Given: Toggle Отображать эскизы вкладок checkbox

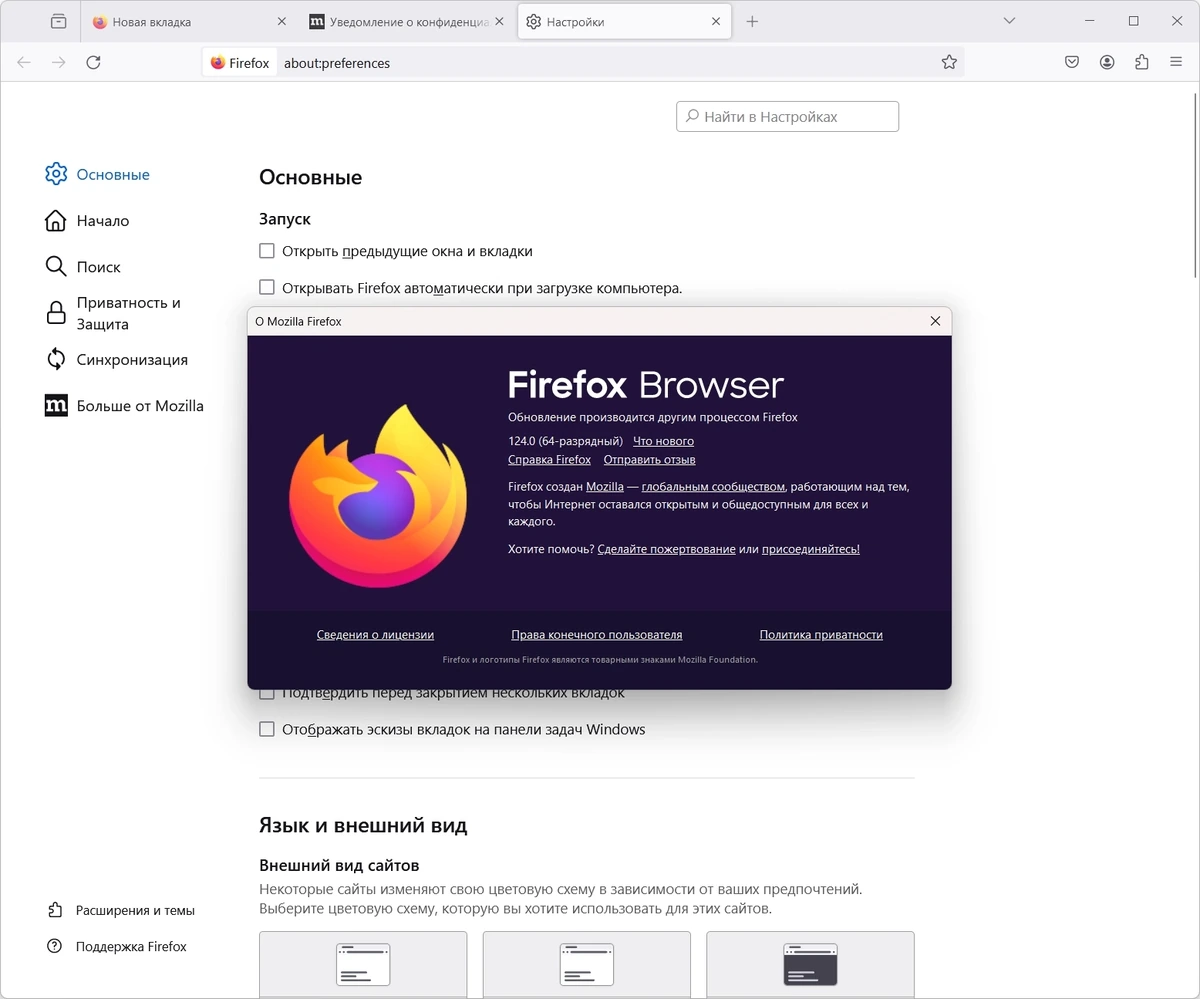Looking at the screenshot, I should 267,729.
